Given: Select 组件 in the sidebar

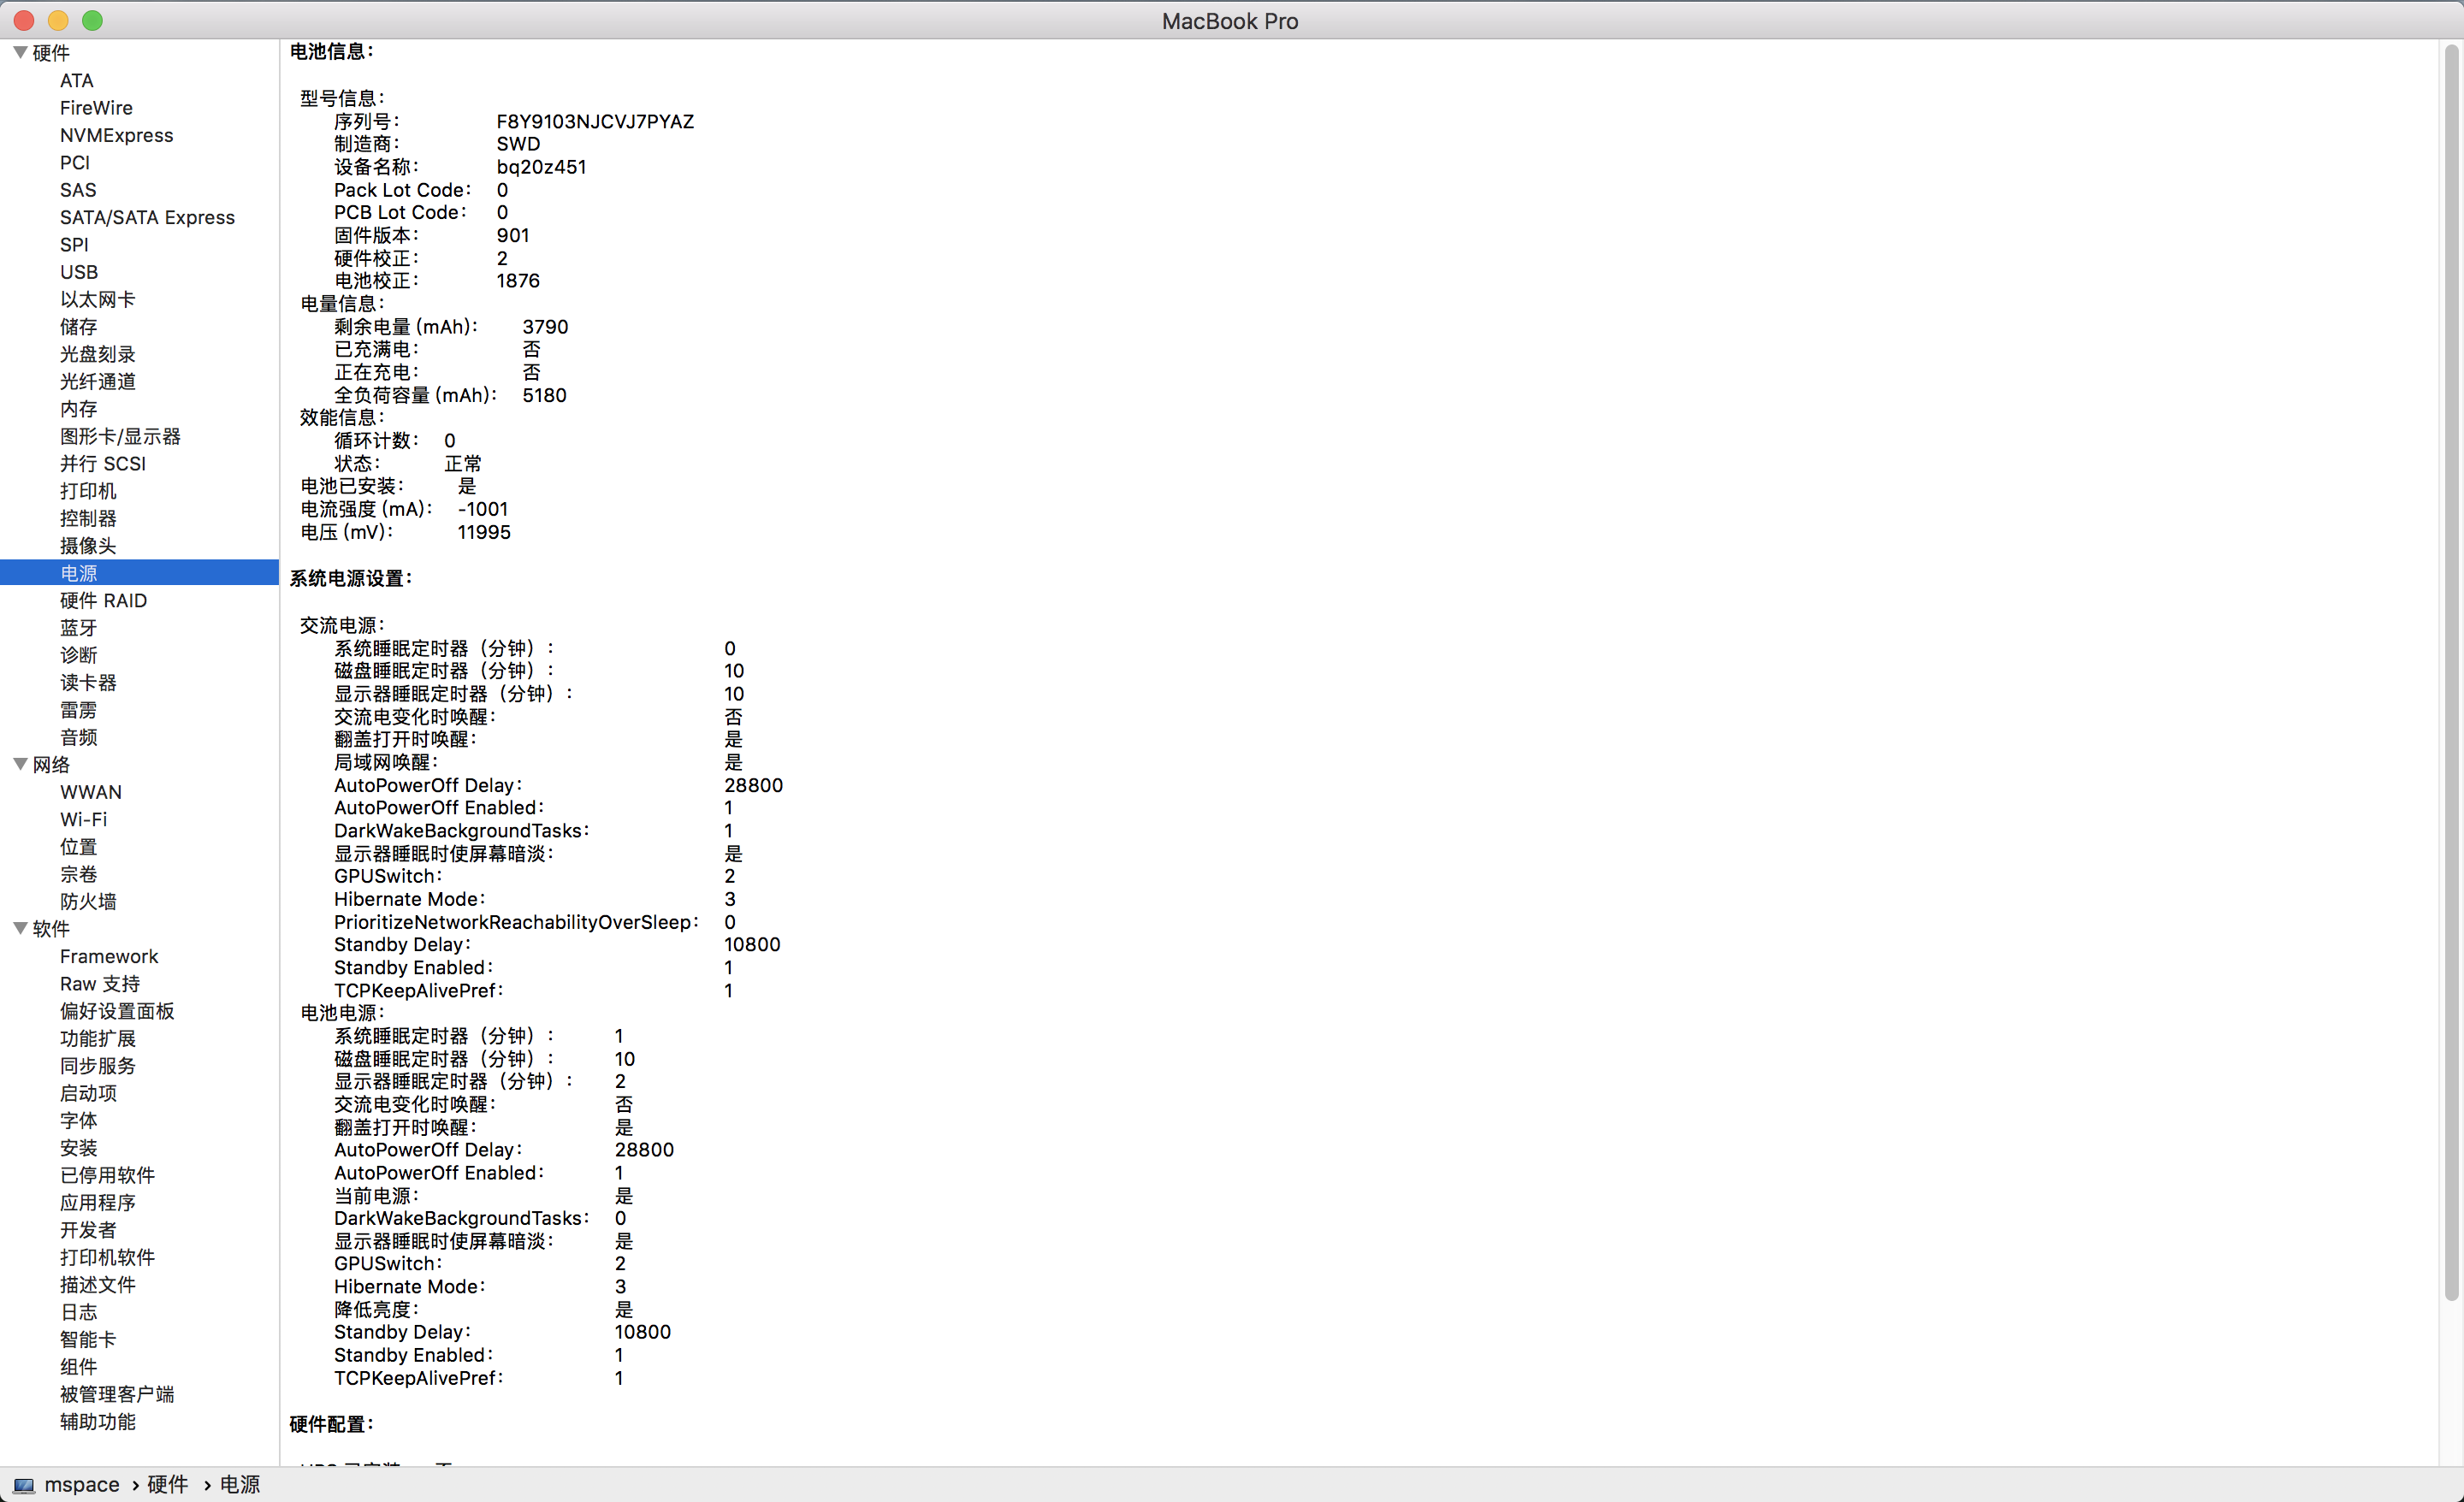Looking at the screenshot, I should pos(79,1367).
